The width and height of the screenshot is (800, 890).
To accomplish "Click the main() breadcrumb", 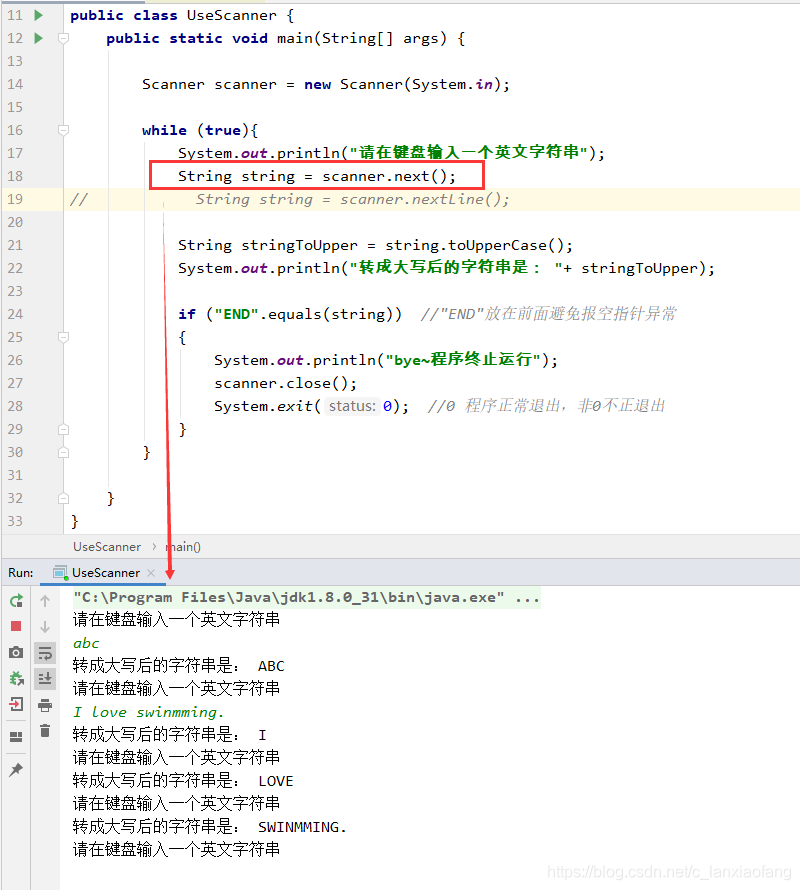I will [183, 547].
